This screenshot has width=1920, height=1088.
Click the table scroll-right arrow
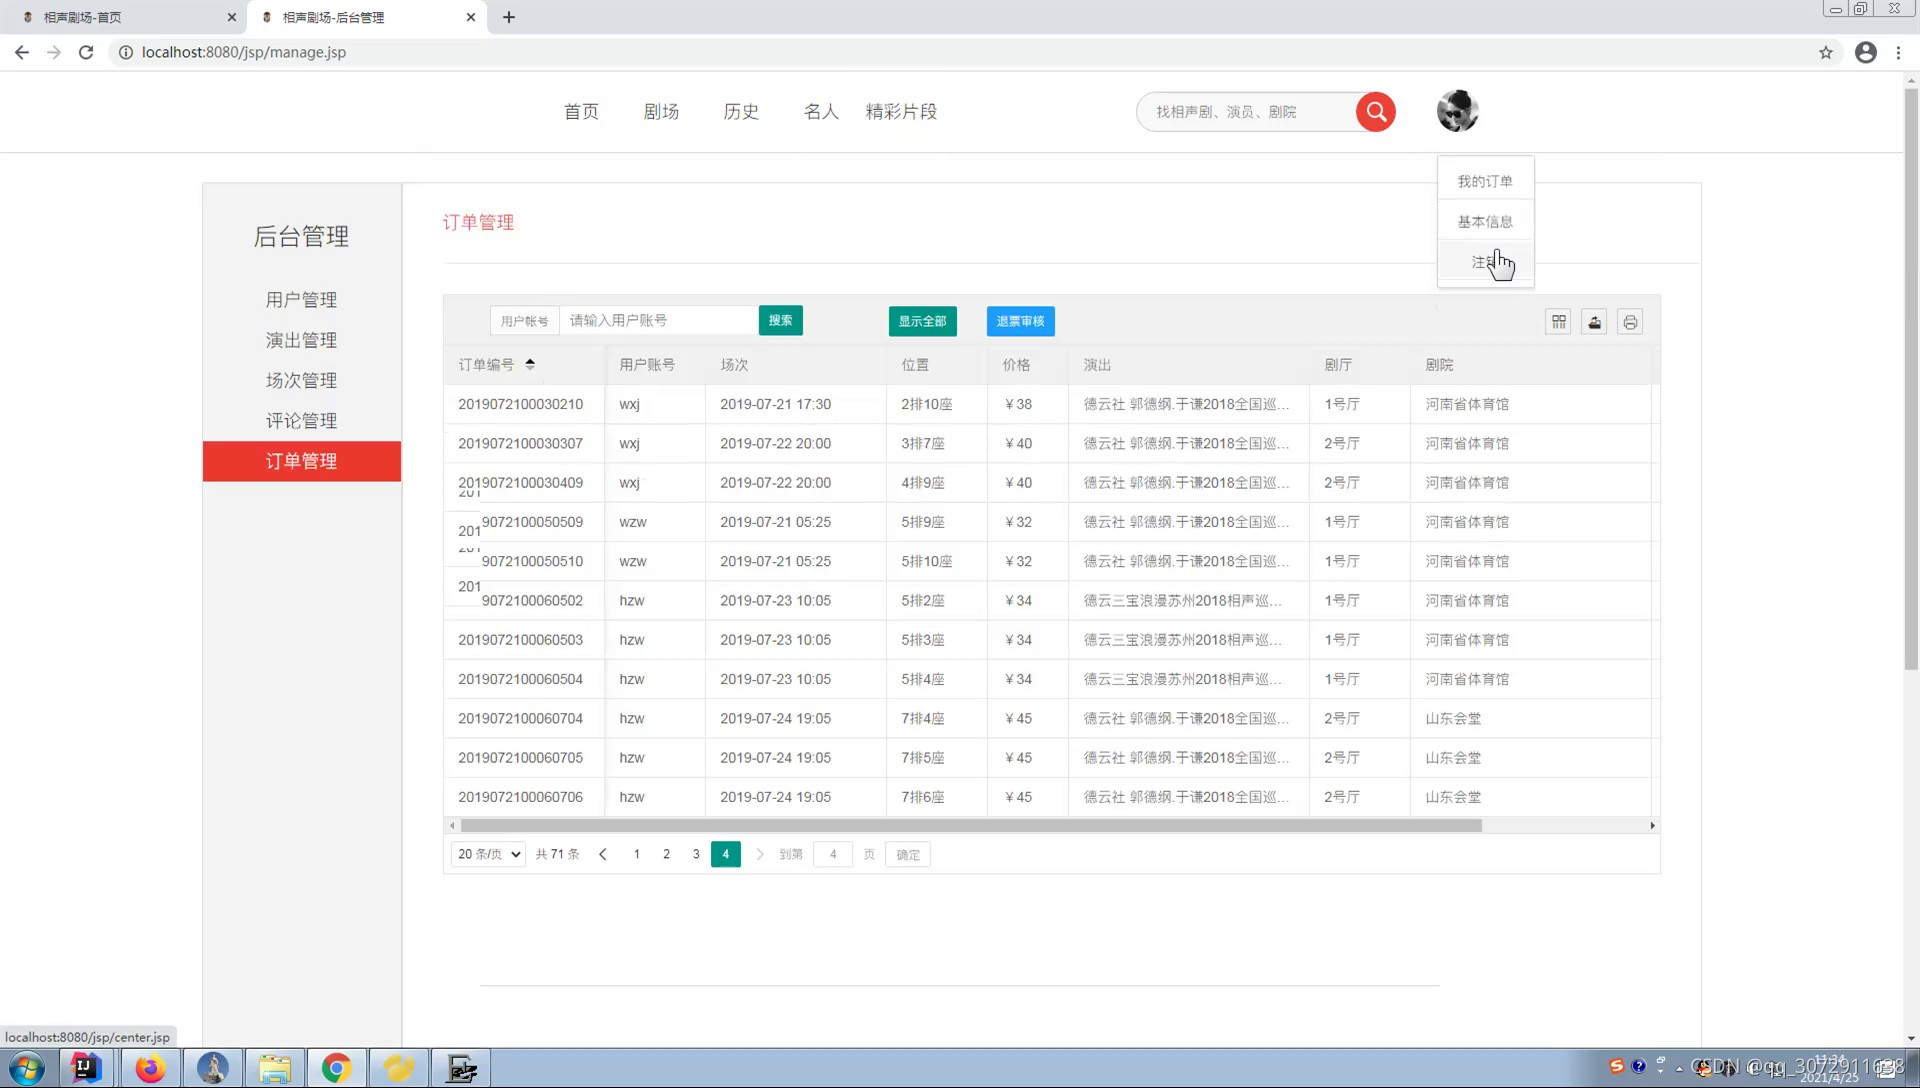(1652, 826)
